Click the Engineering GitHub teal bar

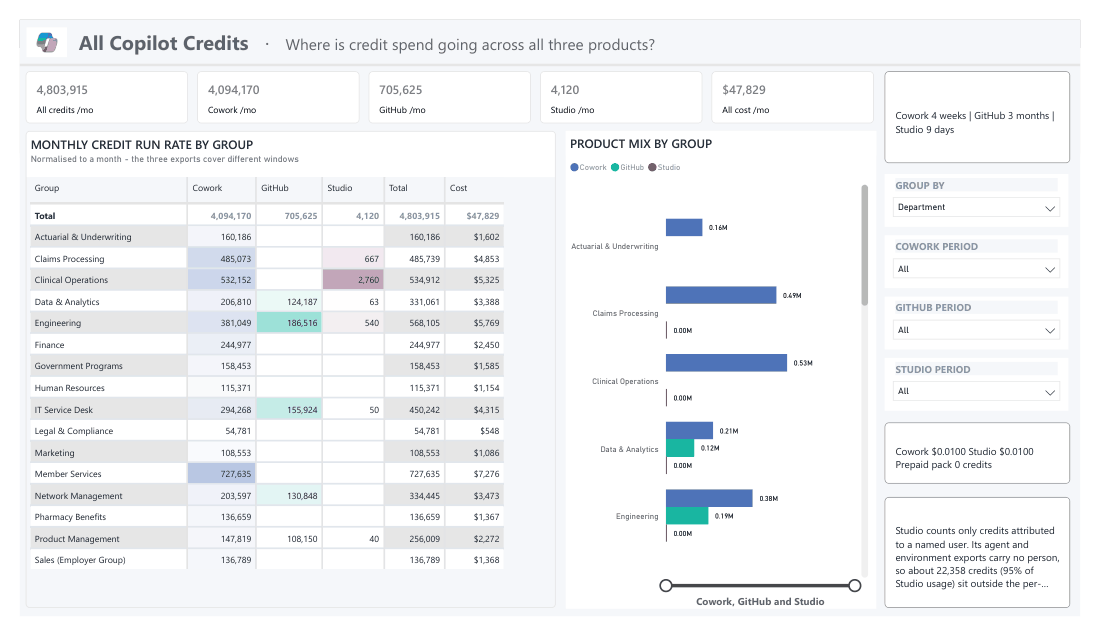(x=687, y=516)
